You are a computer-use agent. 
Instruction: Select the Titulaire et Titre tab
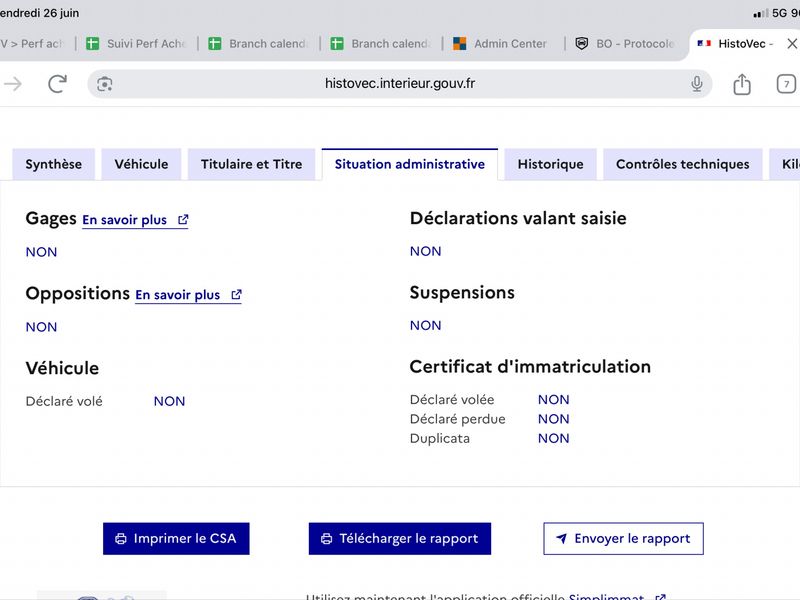[x=252, y=164]
